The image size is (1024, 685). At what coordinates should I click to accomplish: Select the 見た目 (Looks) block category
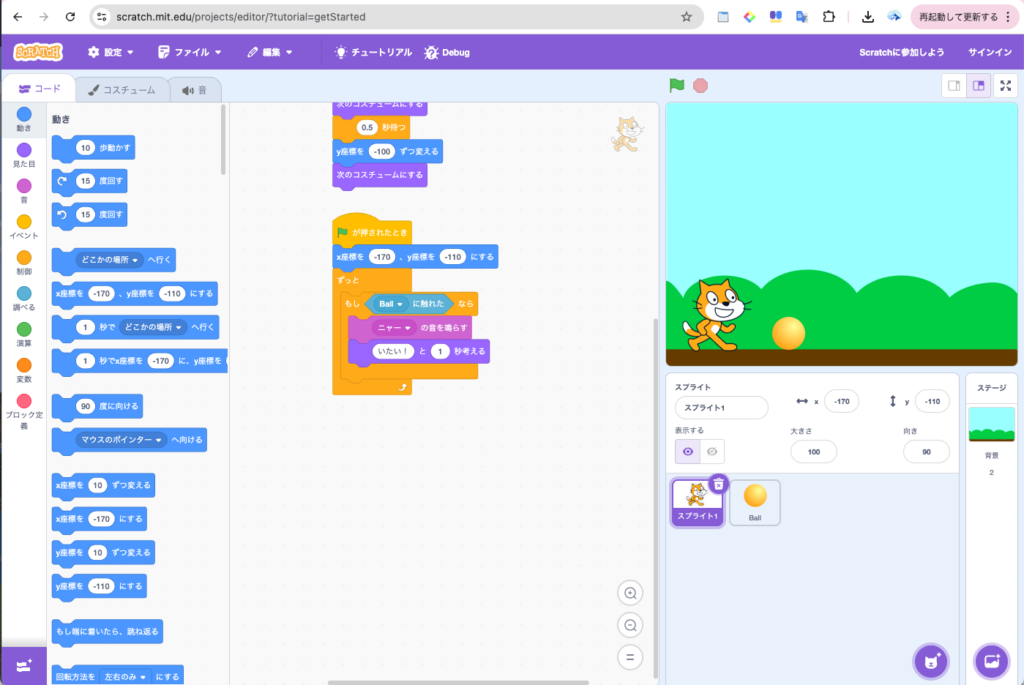coord(24,155)
